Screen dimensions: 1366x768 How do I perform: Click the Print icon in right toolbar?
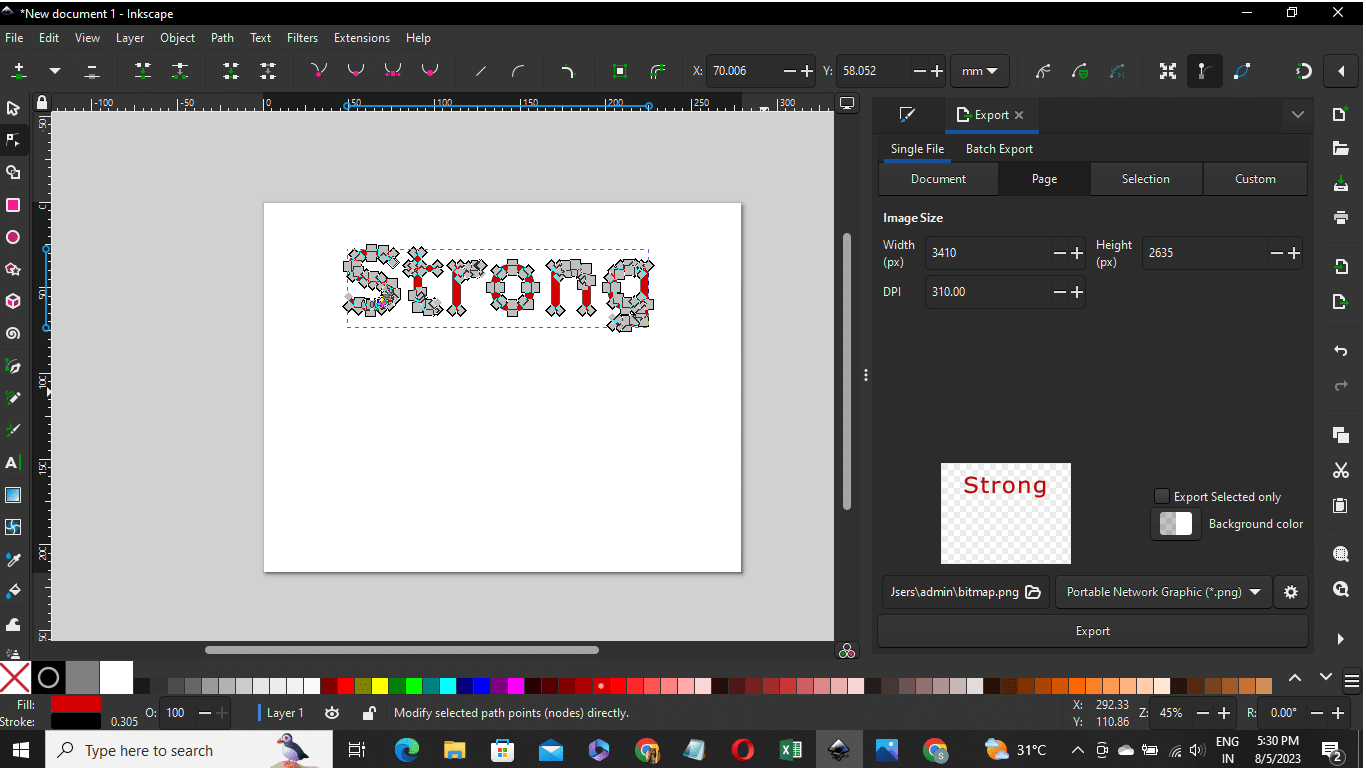(x=1341, y=217)
